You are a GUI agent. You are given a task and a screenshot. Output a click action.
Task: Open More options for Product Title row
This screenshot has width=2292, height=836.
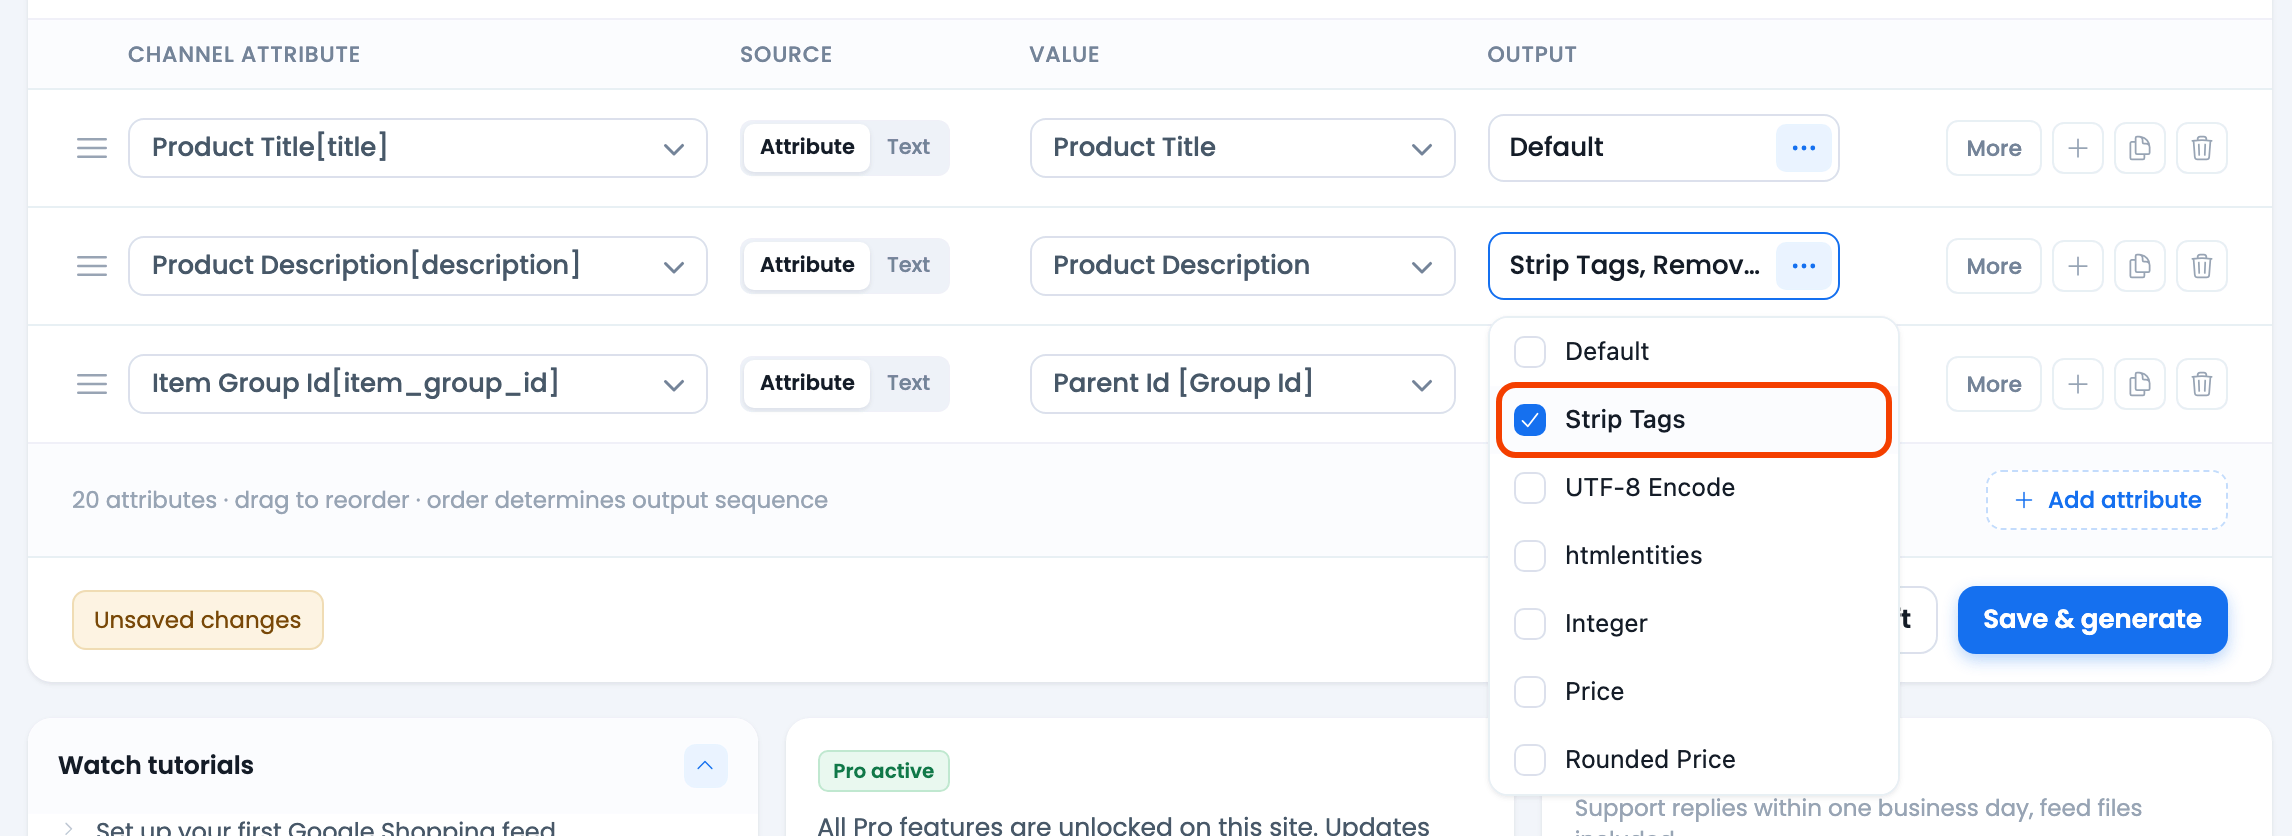(1994, 148)
